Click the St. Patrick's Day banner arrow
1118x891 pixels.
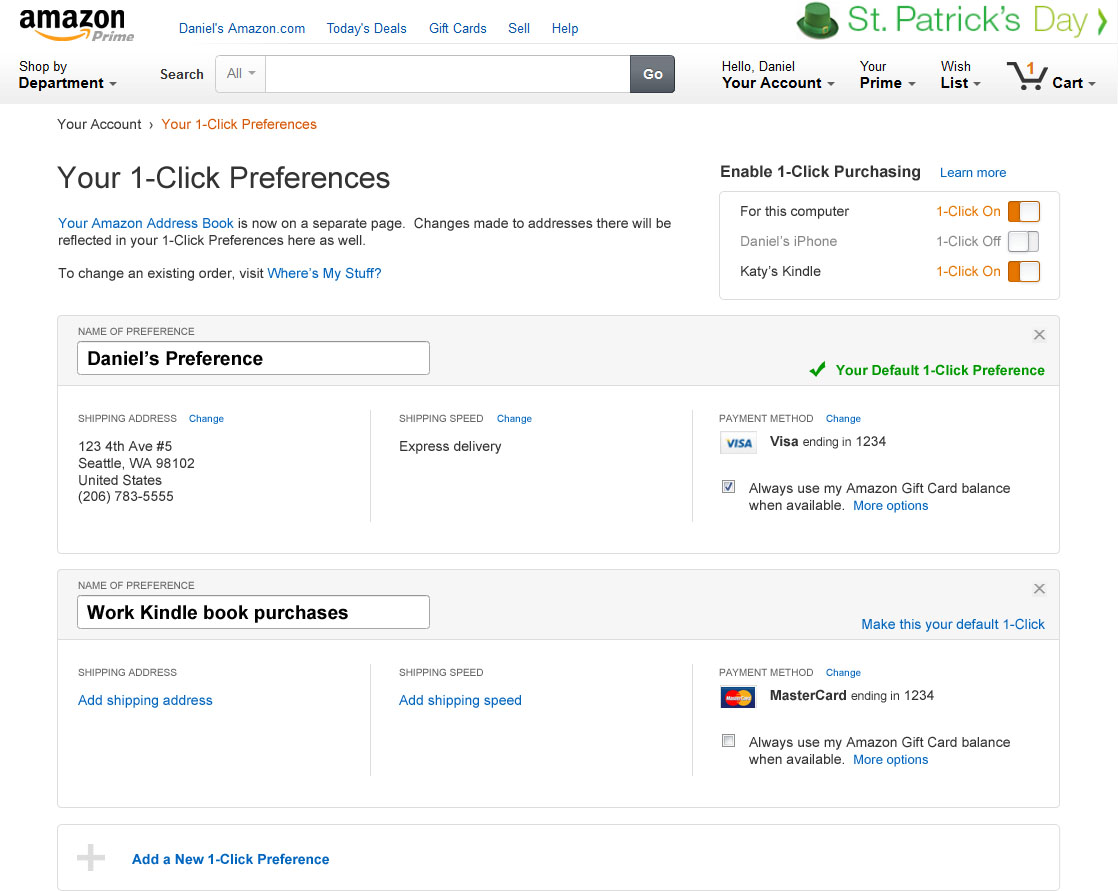[x=1102, y=21]
